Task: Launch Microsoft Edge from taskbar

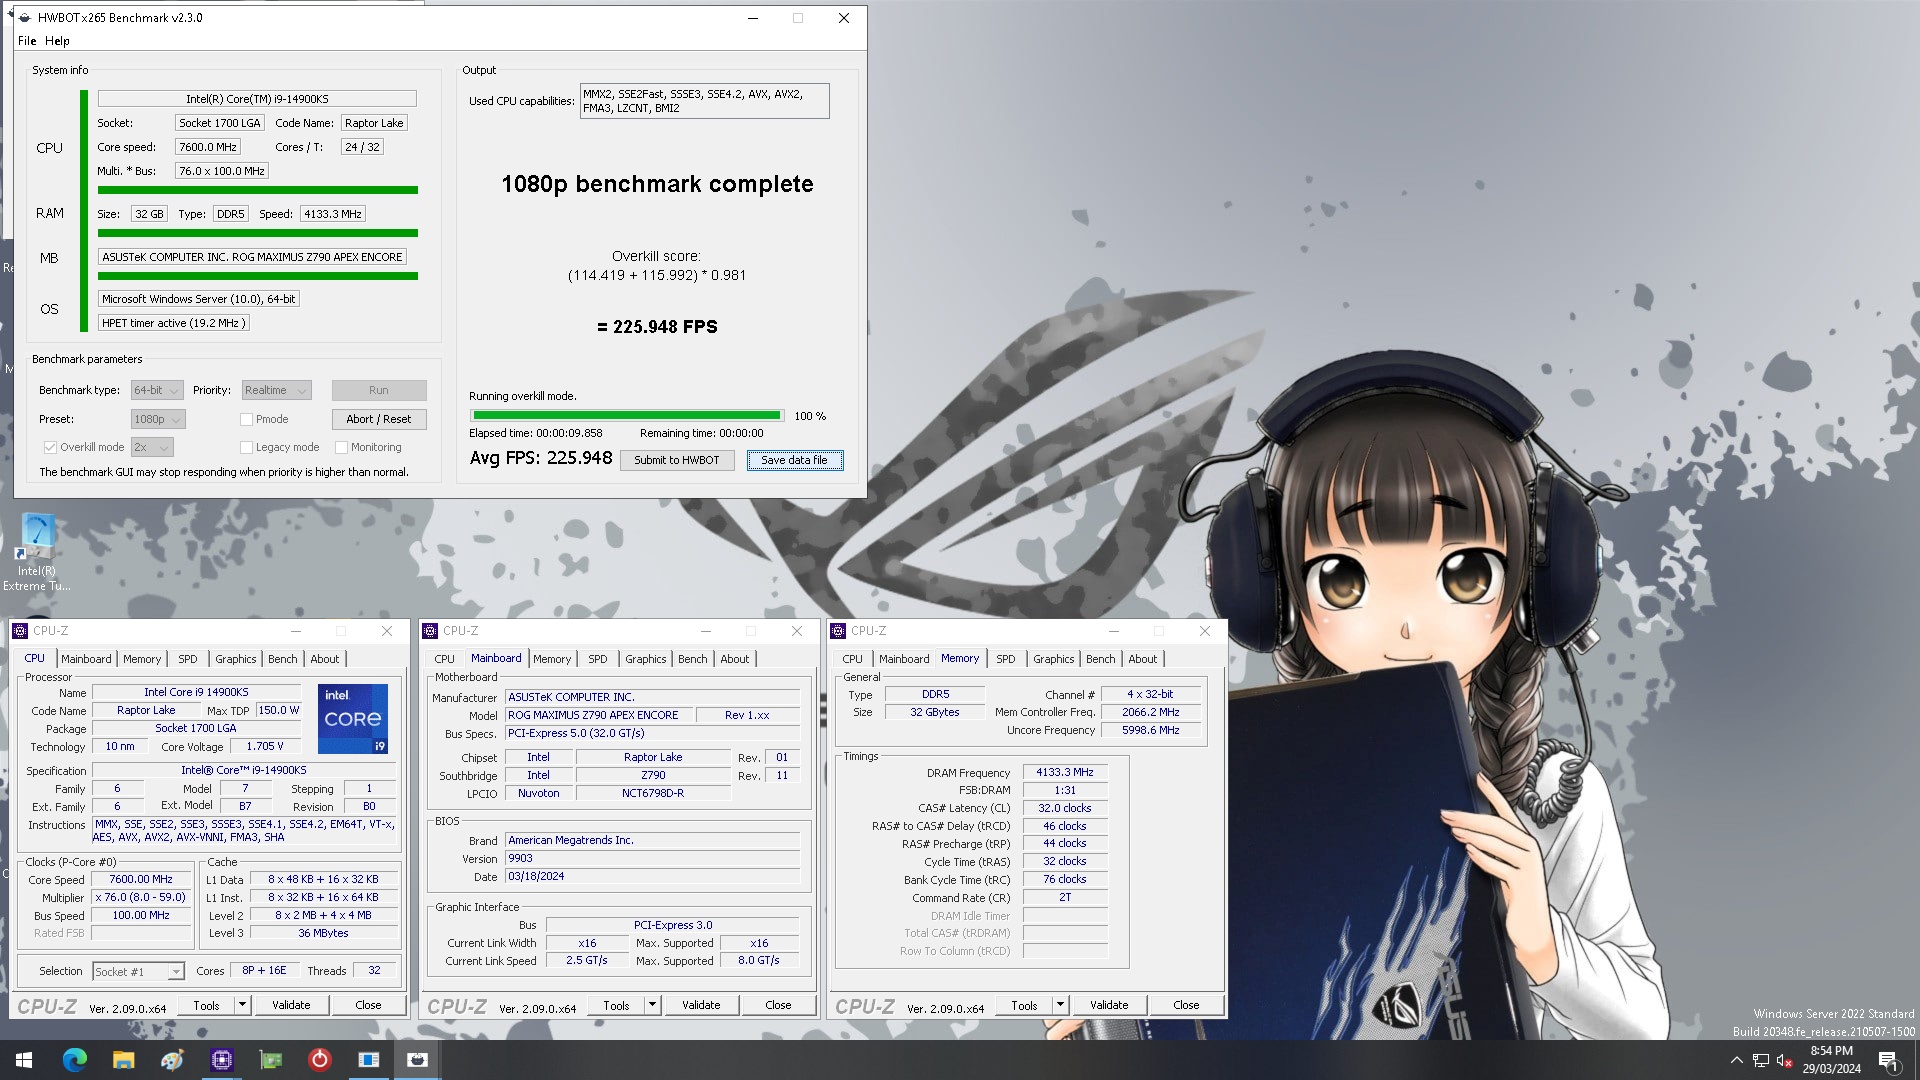Action: [x=74, y=1060]
